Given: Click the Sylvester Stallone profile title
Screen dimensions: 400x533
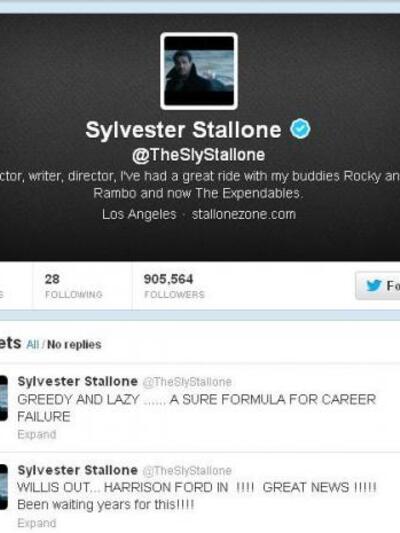Looking at the screenshot, I should point(184,130).
